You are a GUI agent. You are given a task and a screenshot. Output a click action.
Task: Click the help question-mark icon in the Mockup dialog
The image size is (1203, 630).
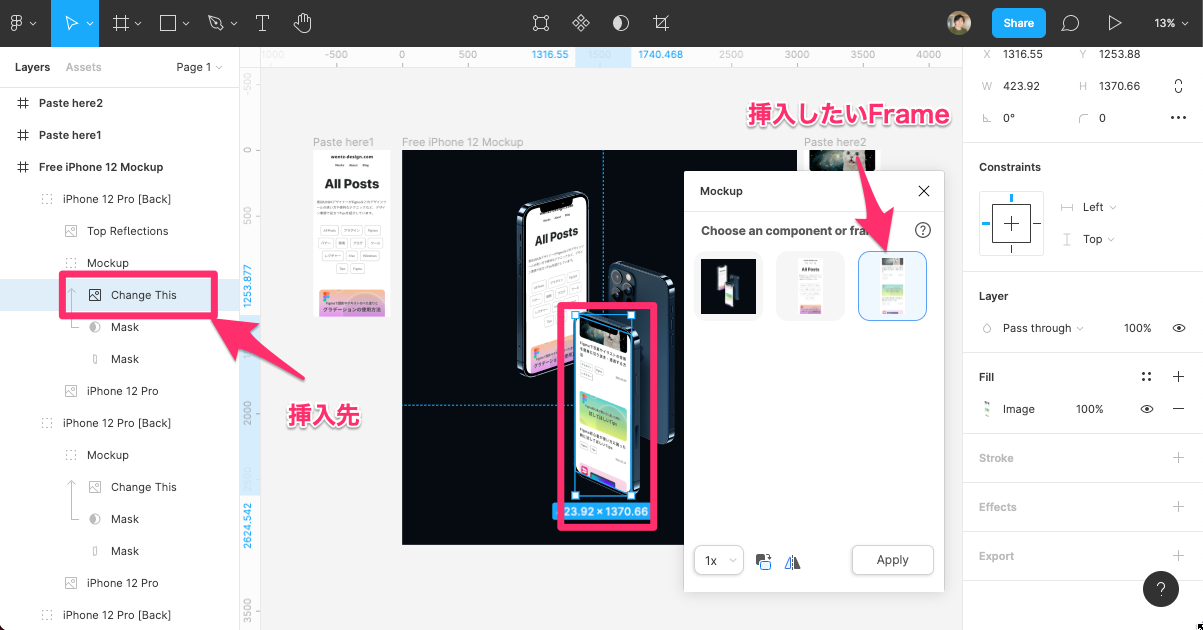(x=922, y=229)
